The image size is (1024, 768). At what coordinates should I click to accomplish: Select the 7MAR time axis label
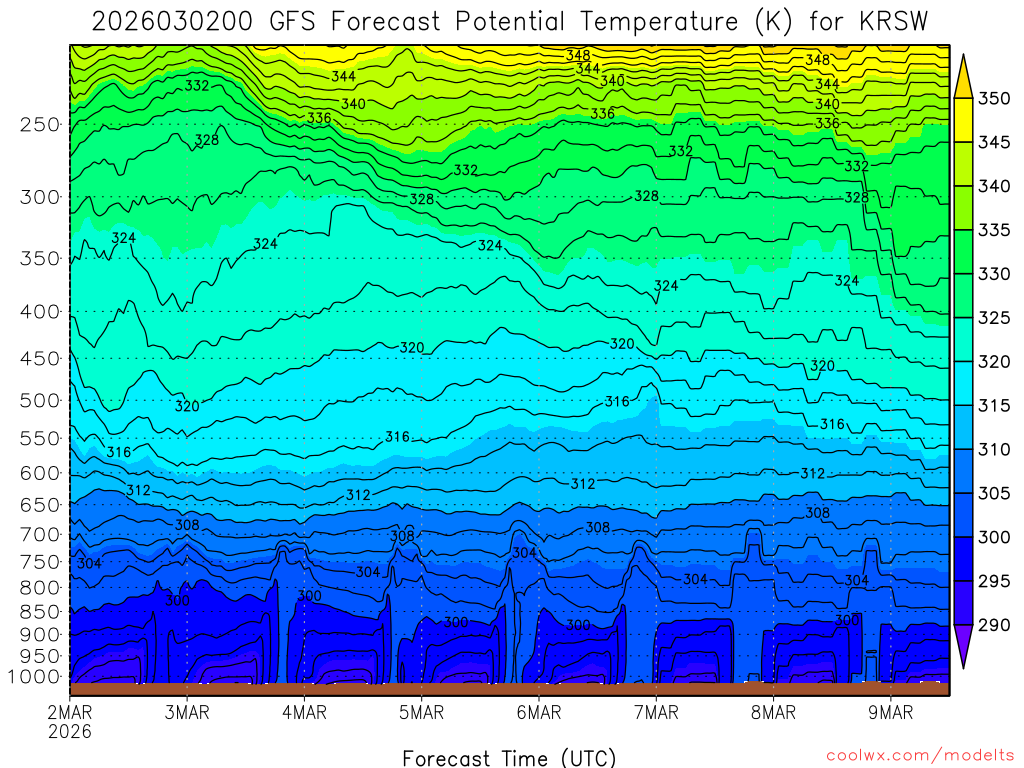(x=656, y=712)
